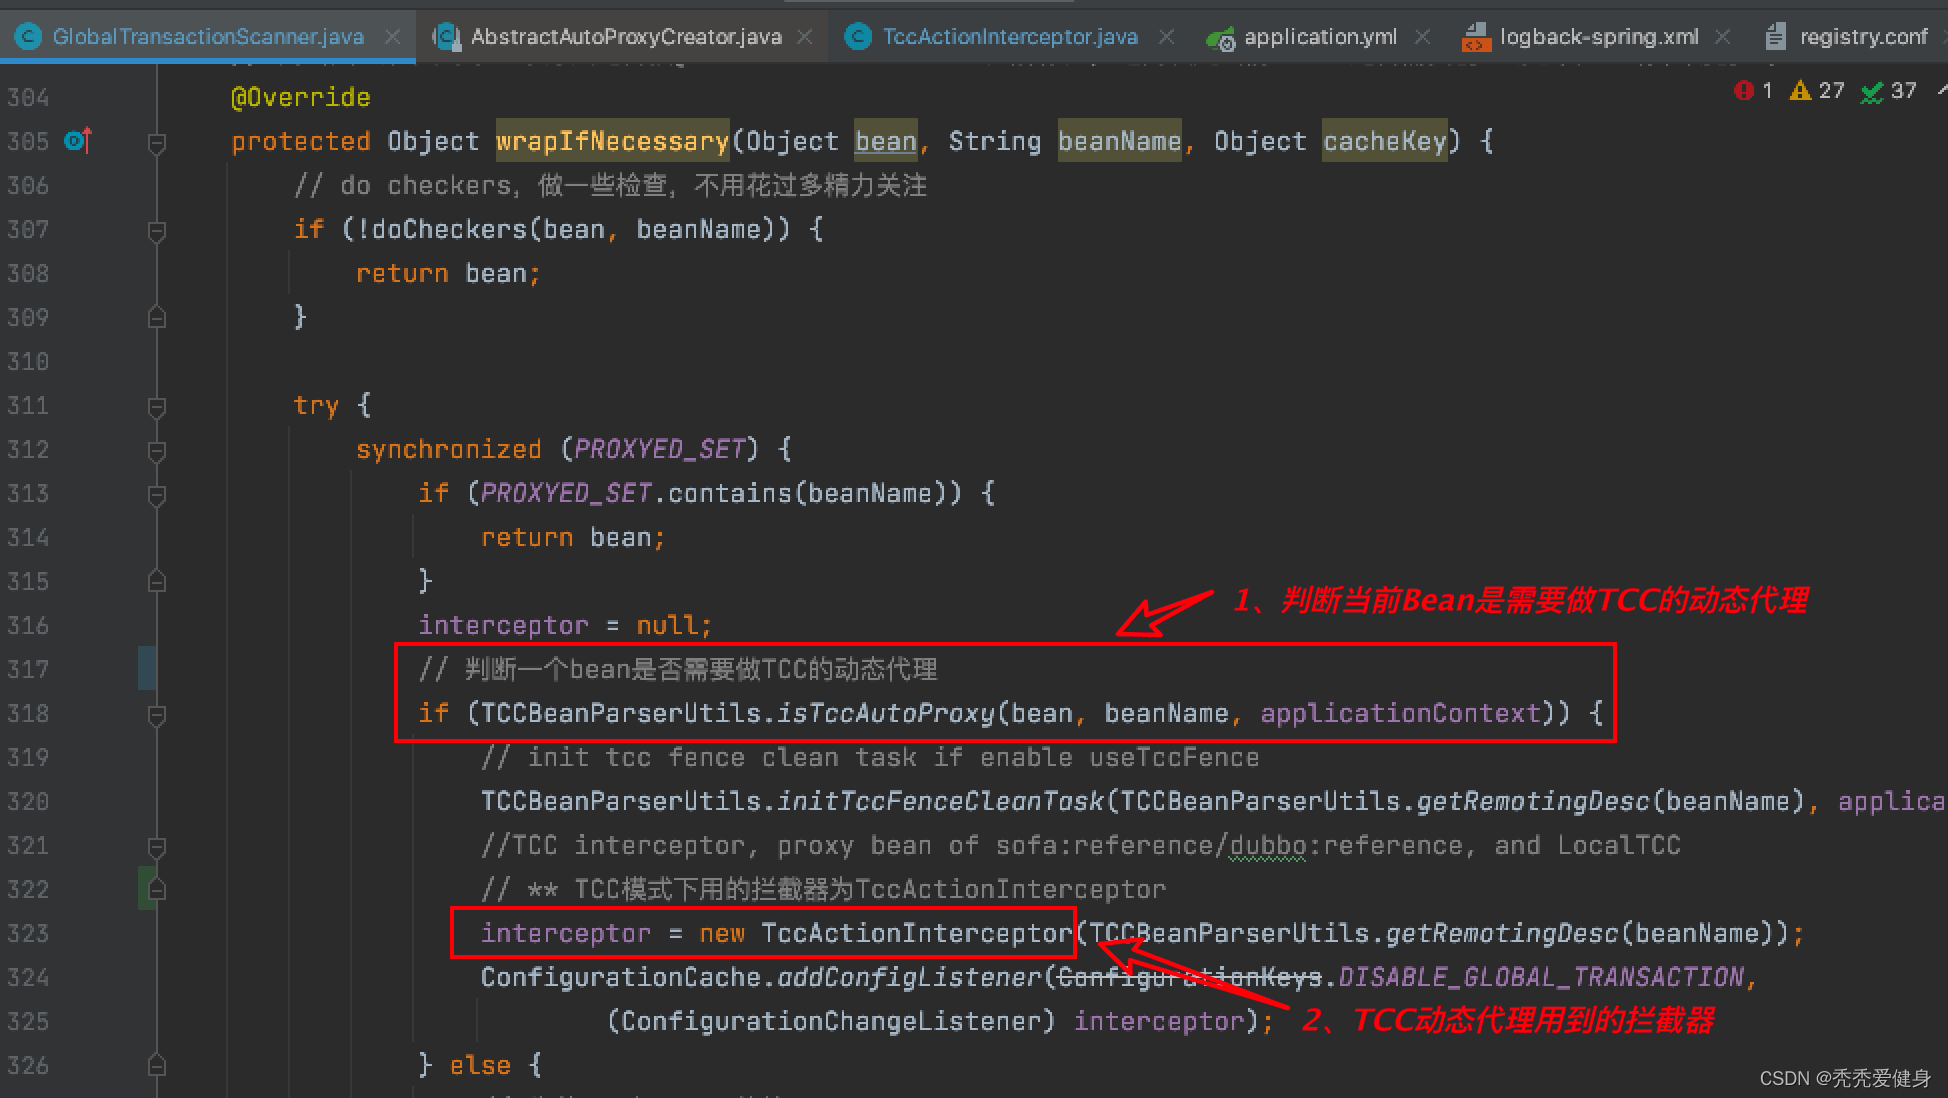Click addConfigListener method call
Screen dimensions: 1948x1098
click(910, 977)
